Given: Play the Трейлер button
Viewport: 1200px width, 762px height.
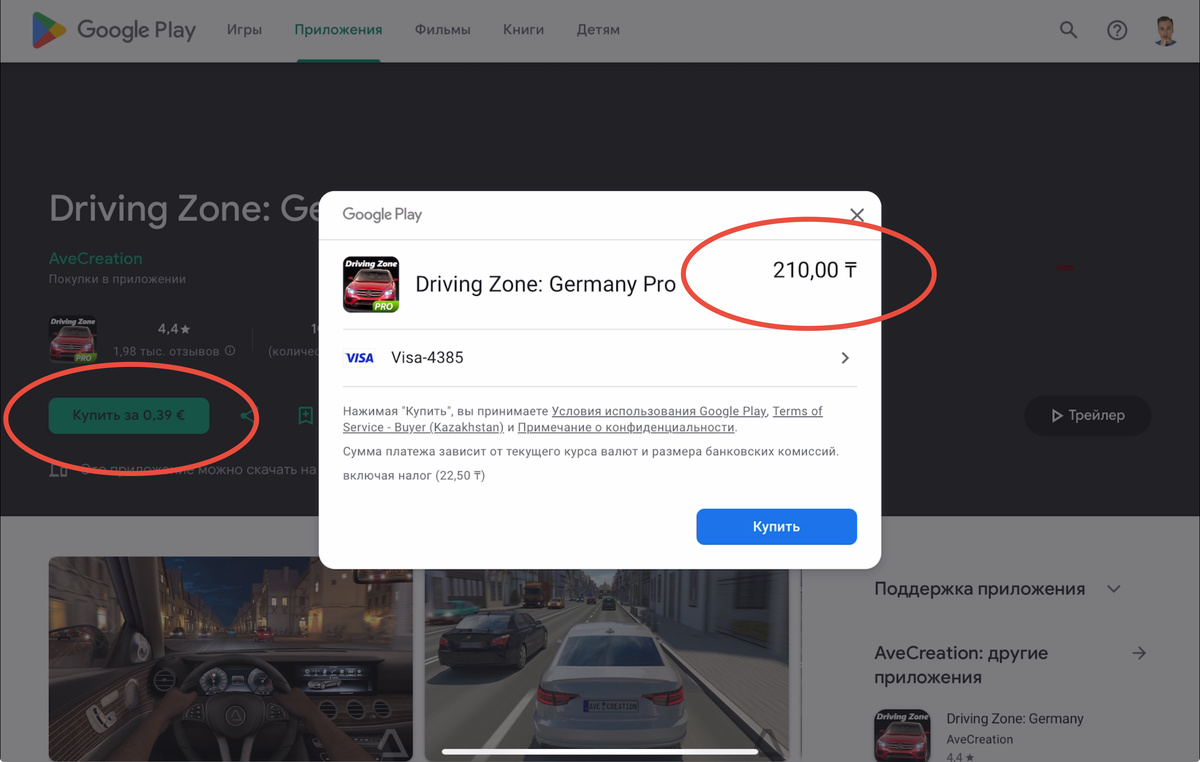Looking at the screenshot, I should point(1087,415).
